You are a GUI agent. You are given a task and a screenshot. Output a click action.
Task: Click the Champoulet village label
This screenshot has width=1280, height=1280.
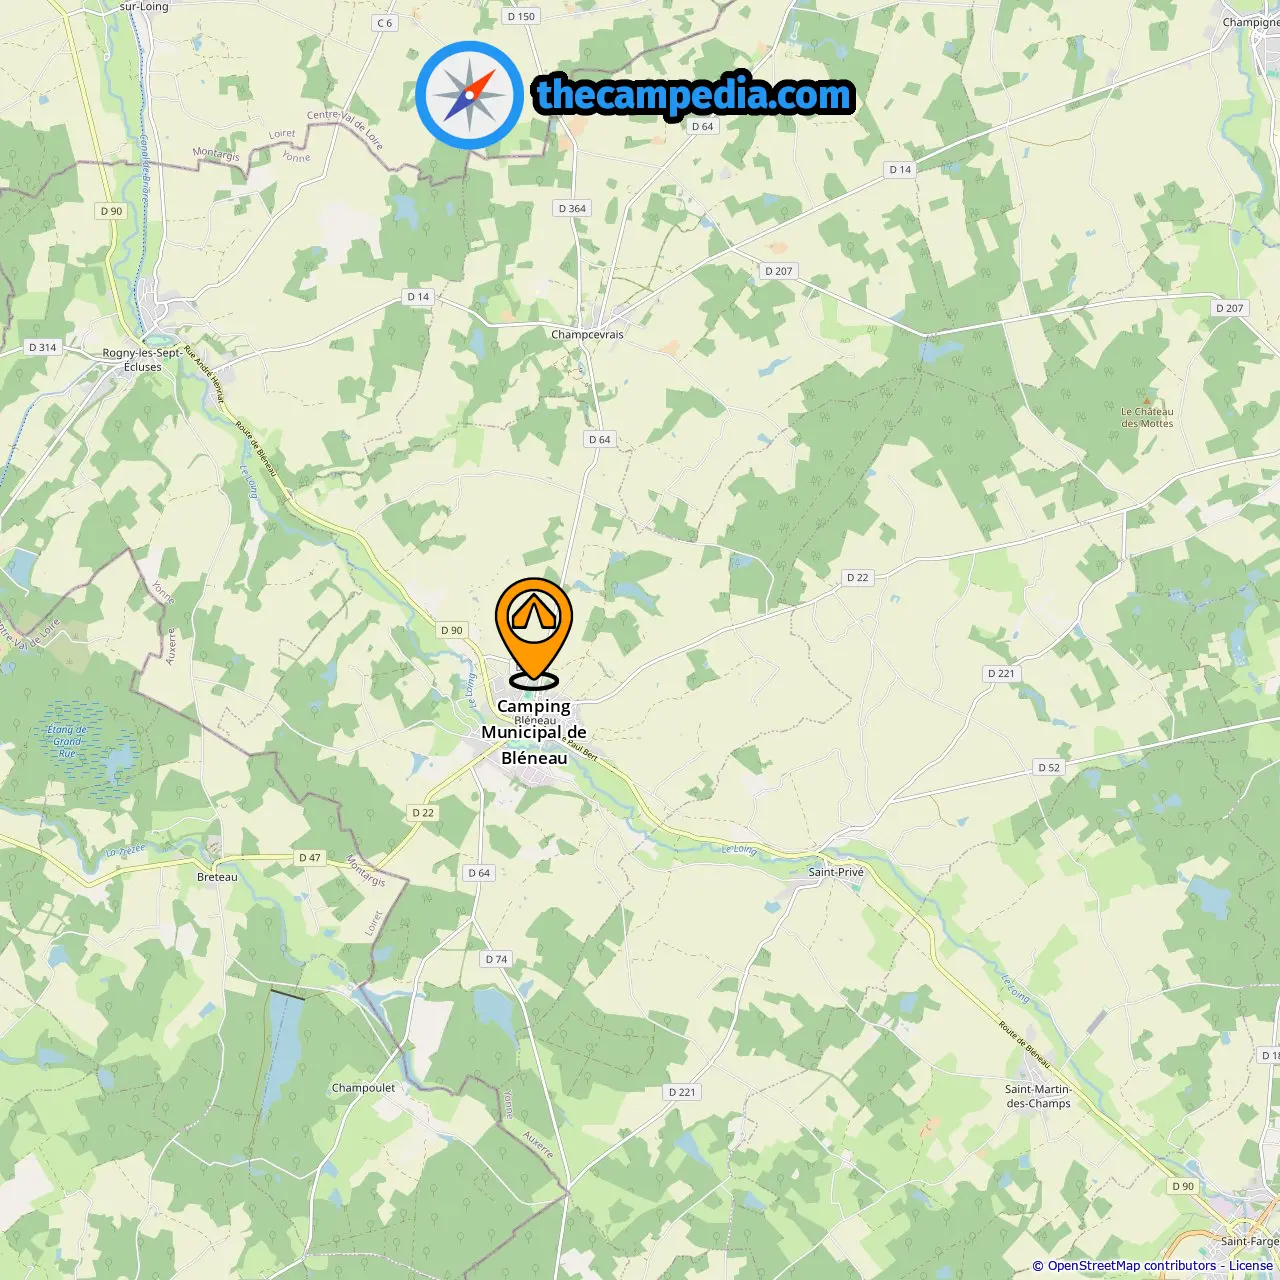click(363, 1088)
